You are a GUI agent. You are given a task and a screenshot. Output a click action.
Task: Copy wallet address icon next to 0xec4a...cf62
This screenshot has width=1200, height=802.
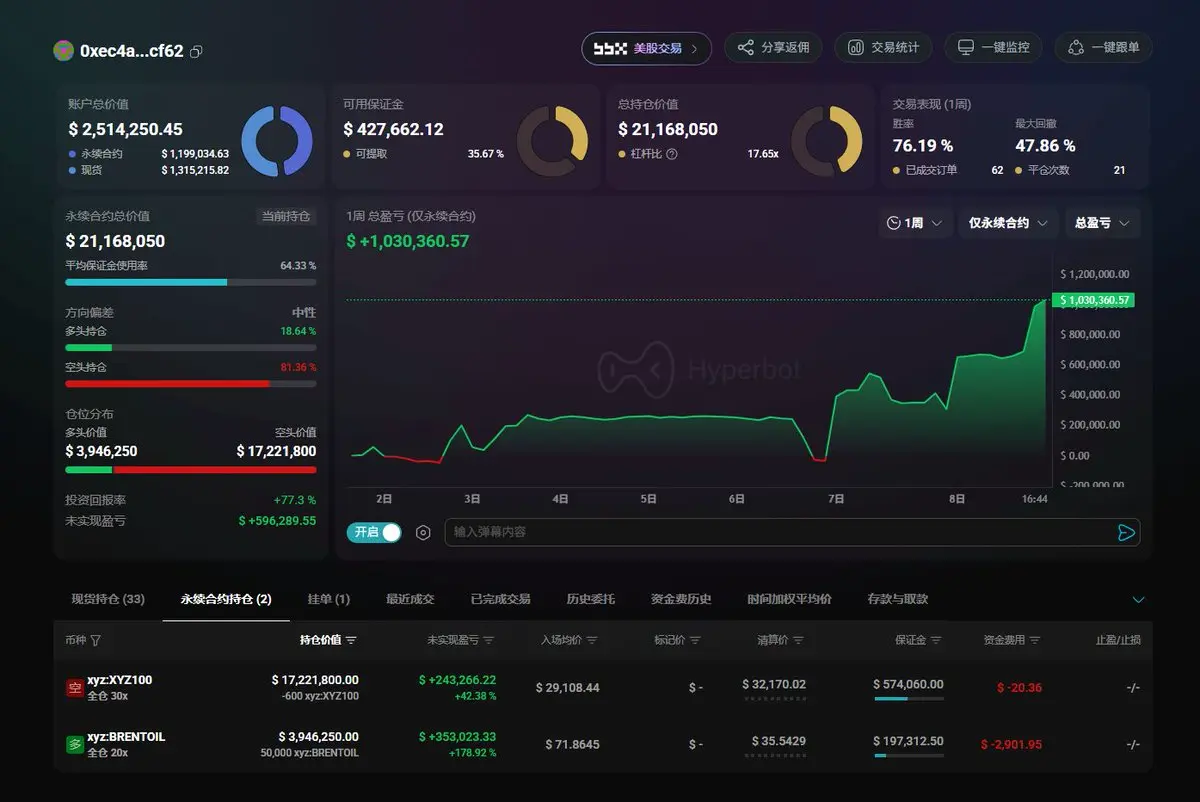pos(196,51)
